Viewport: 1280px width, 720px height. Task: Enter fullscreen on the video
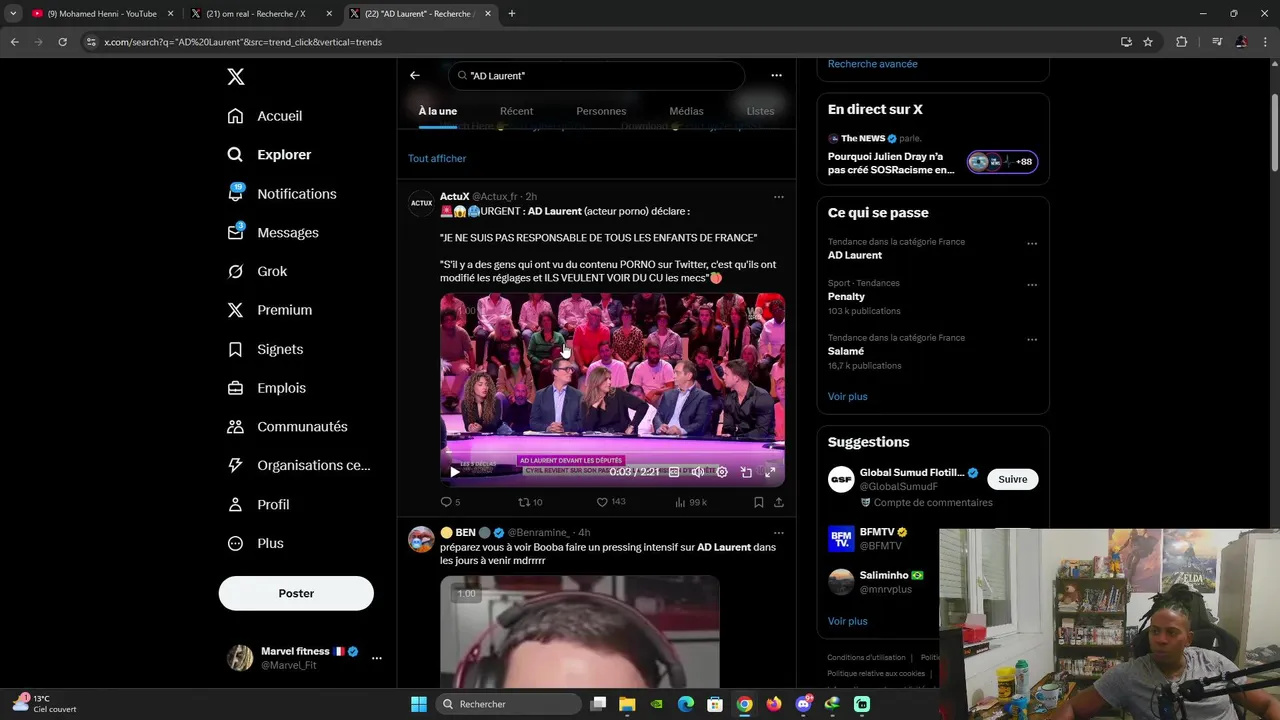(x=770, y=472)
